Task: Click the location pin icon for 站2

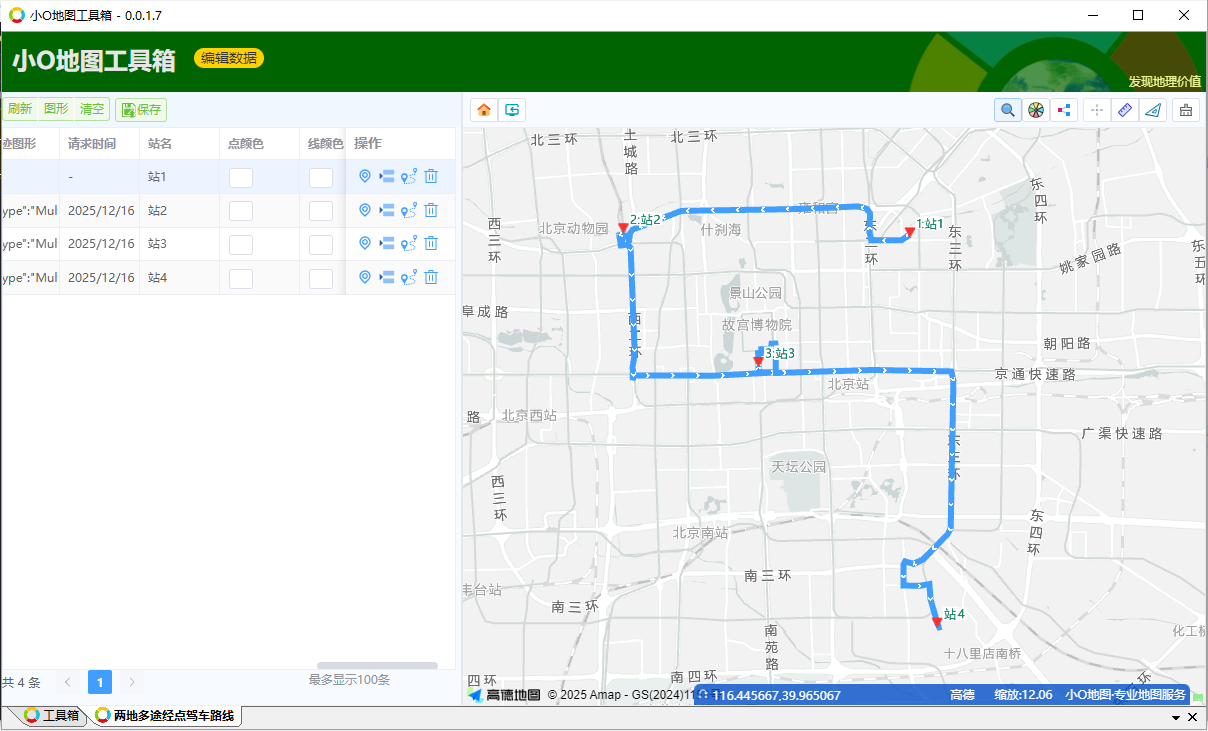Action: tap(365, 210)
